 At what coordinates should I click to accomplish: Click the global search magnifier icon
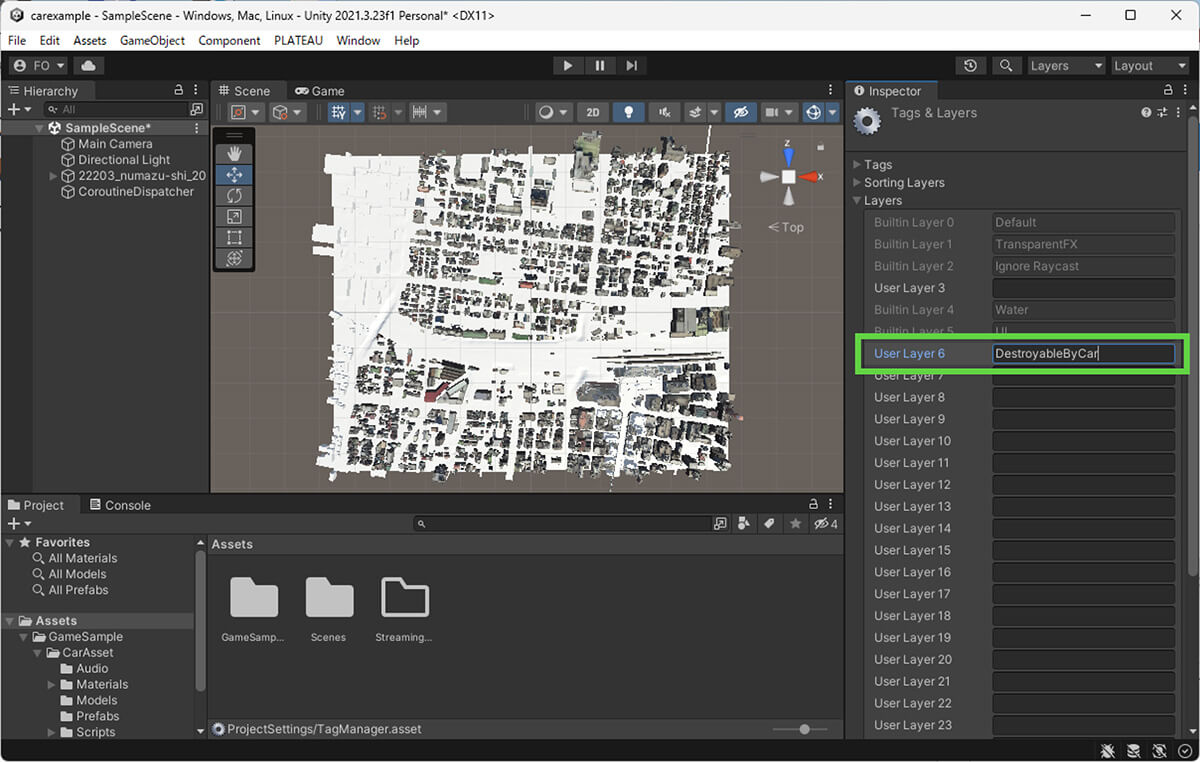1005,66
